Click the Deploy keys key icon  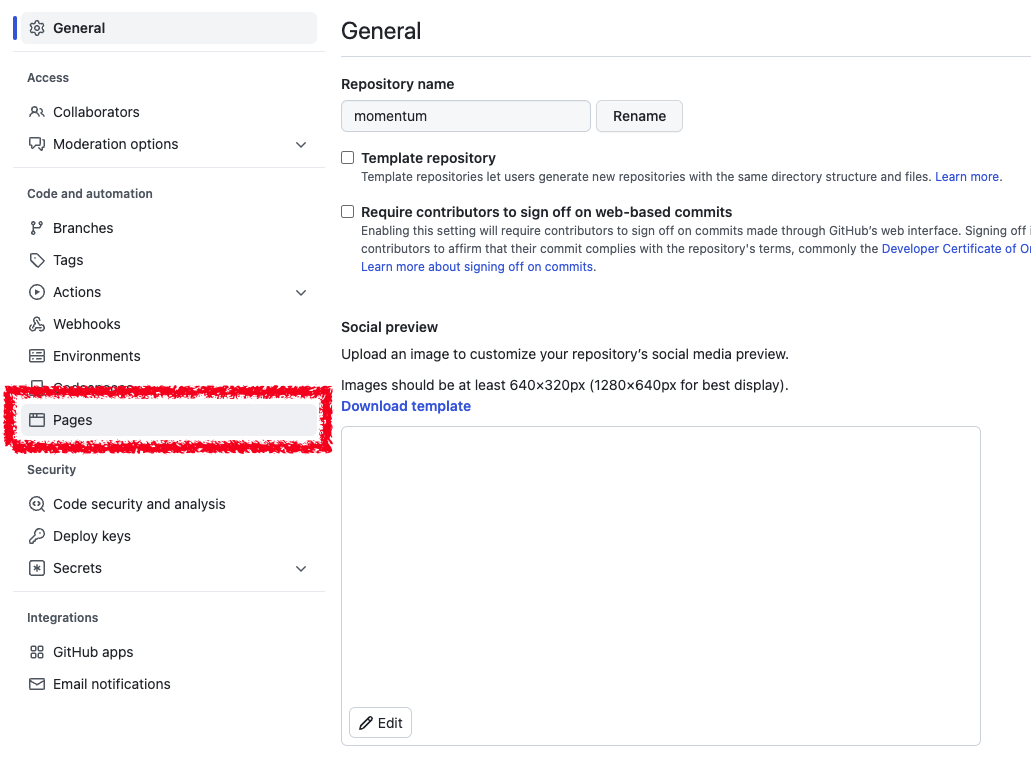37,536
